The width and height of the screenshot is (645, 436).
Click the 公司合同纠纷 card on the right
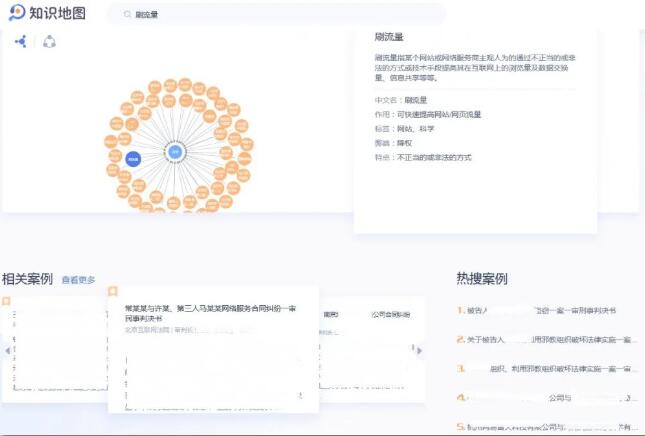pos(372,348)
